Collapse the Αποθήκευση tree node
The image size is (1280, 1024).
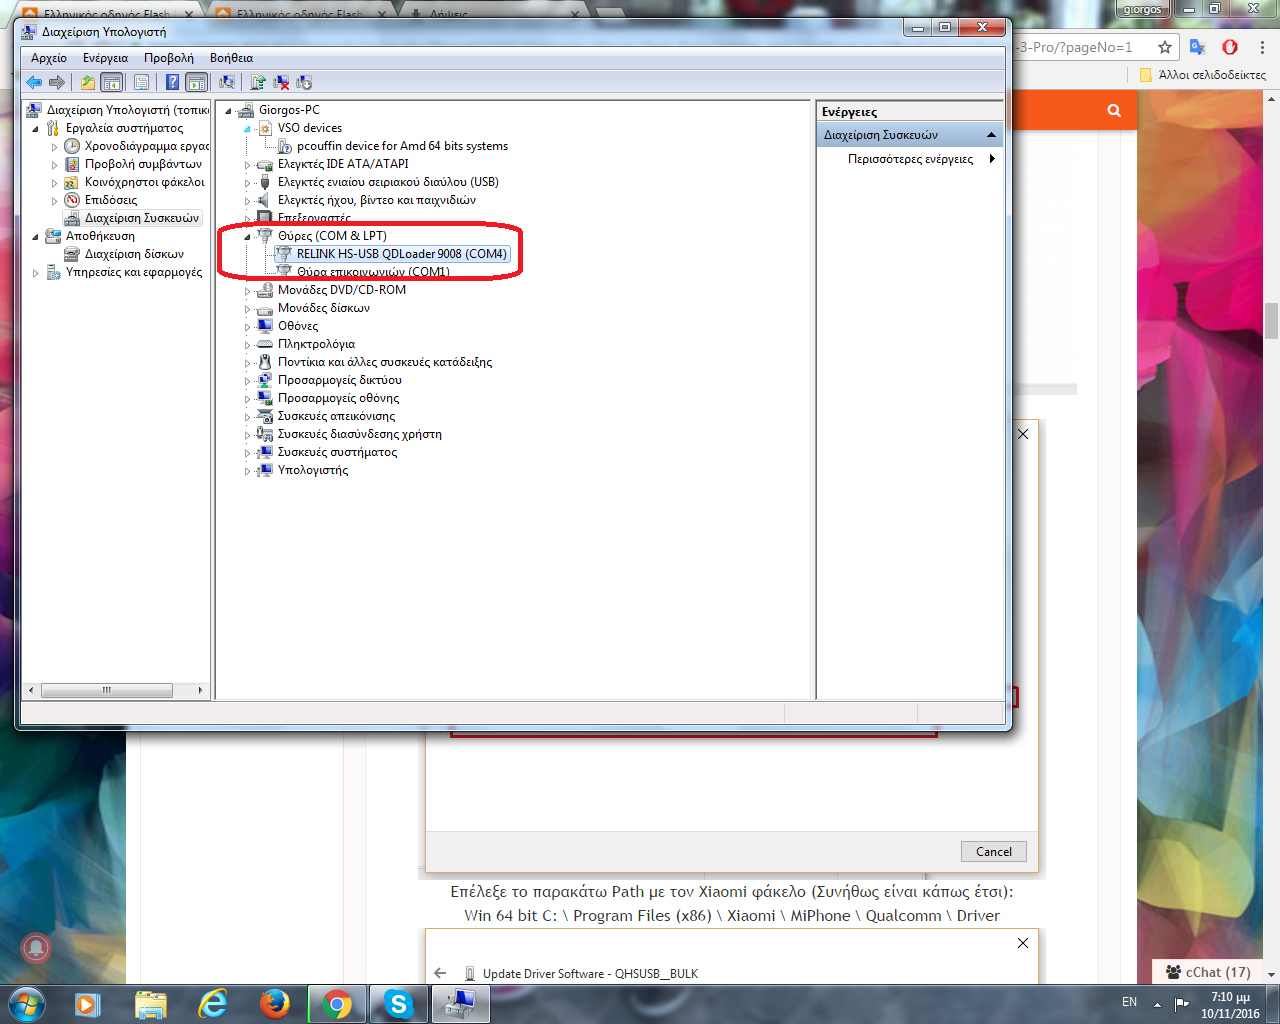(36, 236)
